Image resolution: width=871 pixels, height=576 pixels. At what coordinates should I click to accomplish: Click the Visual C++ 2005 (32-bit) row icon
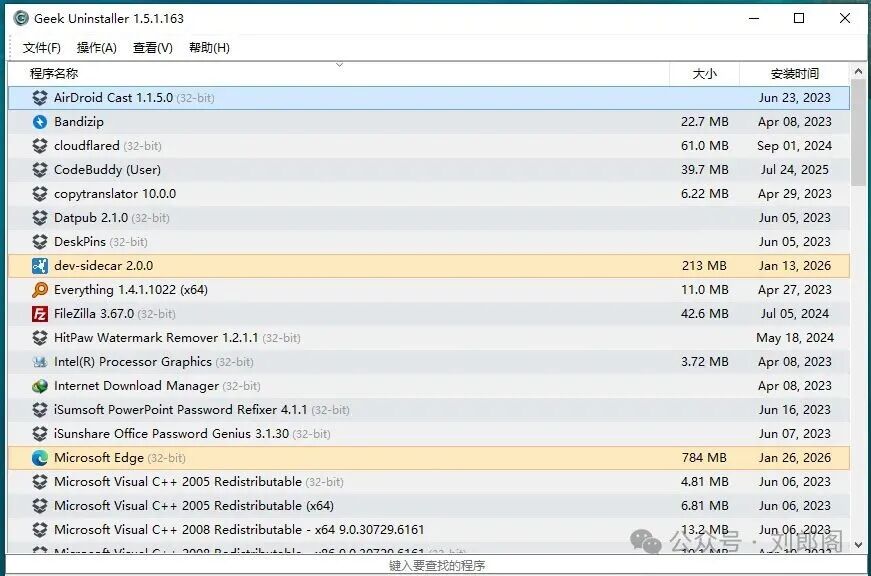tap(40, 482)
